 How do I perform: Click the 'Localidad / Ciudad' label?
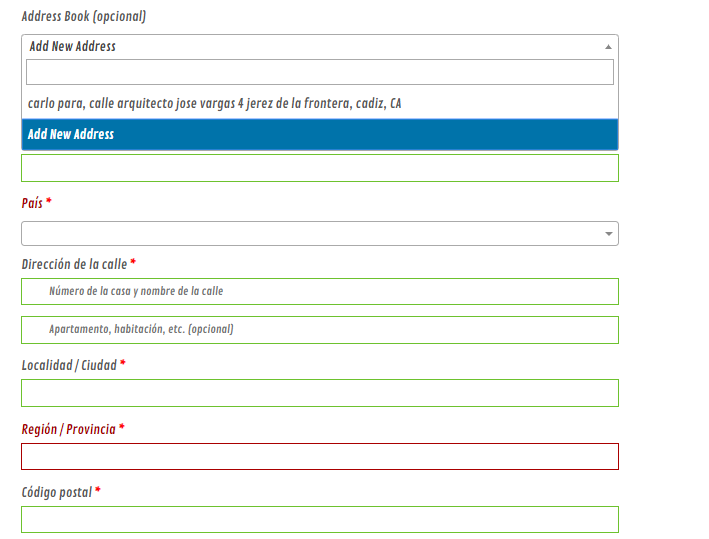click(x=69, y=365)
